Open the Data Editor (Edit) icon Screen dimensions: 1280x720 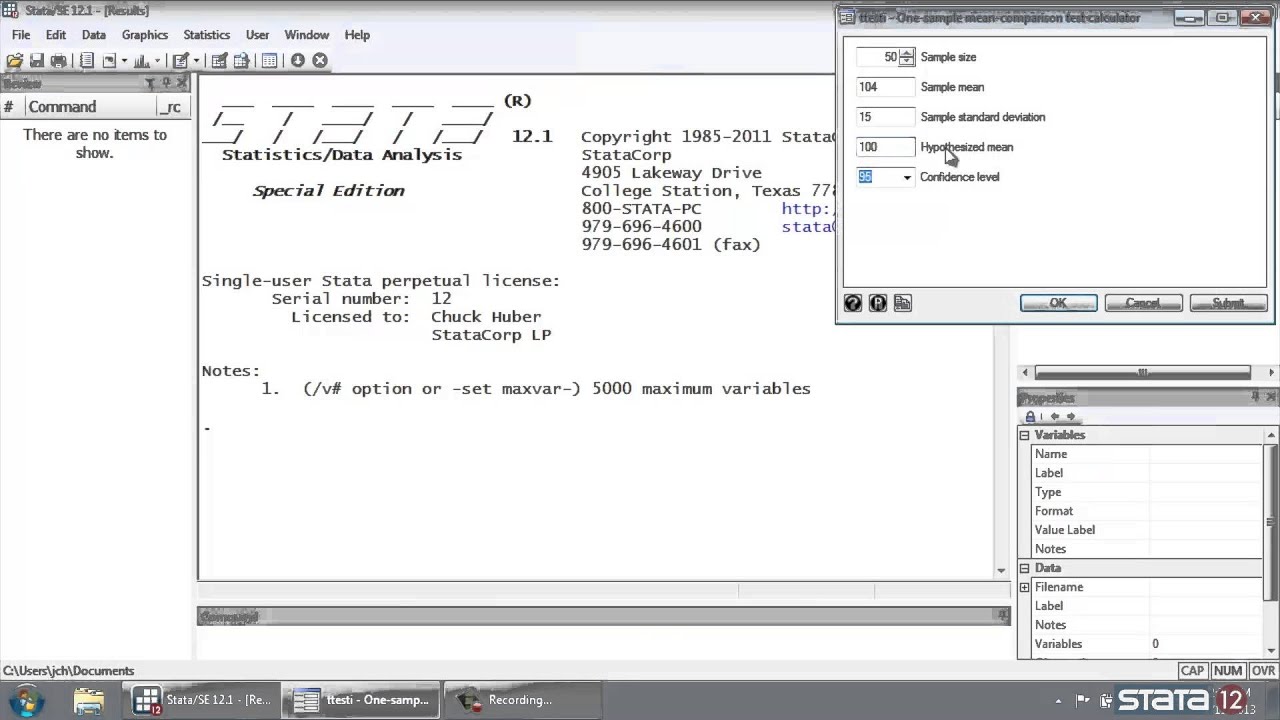point(219,61)
